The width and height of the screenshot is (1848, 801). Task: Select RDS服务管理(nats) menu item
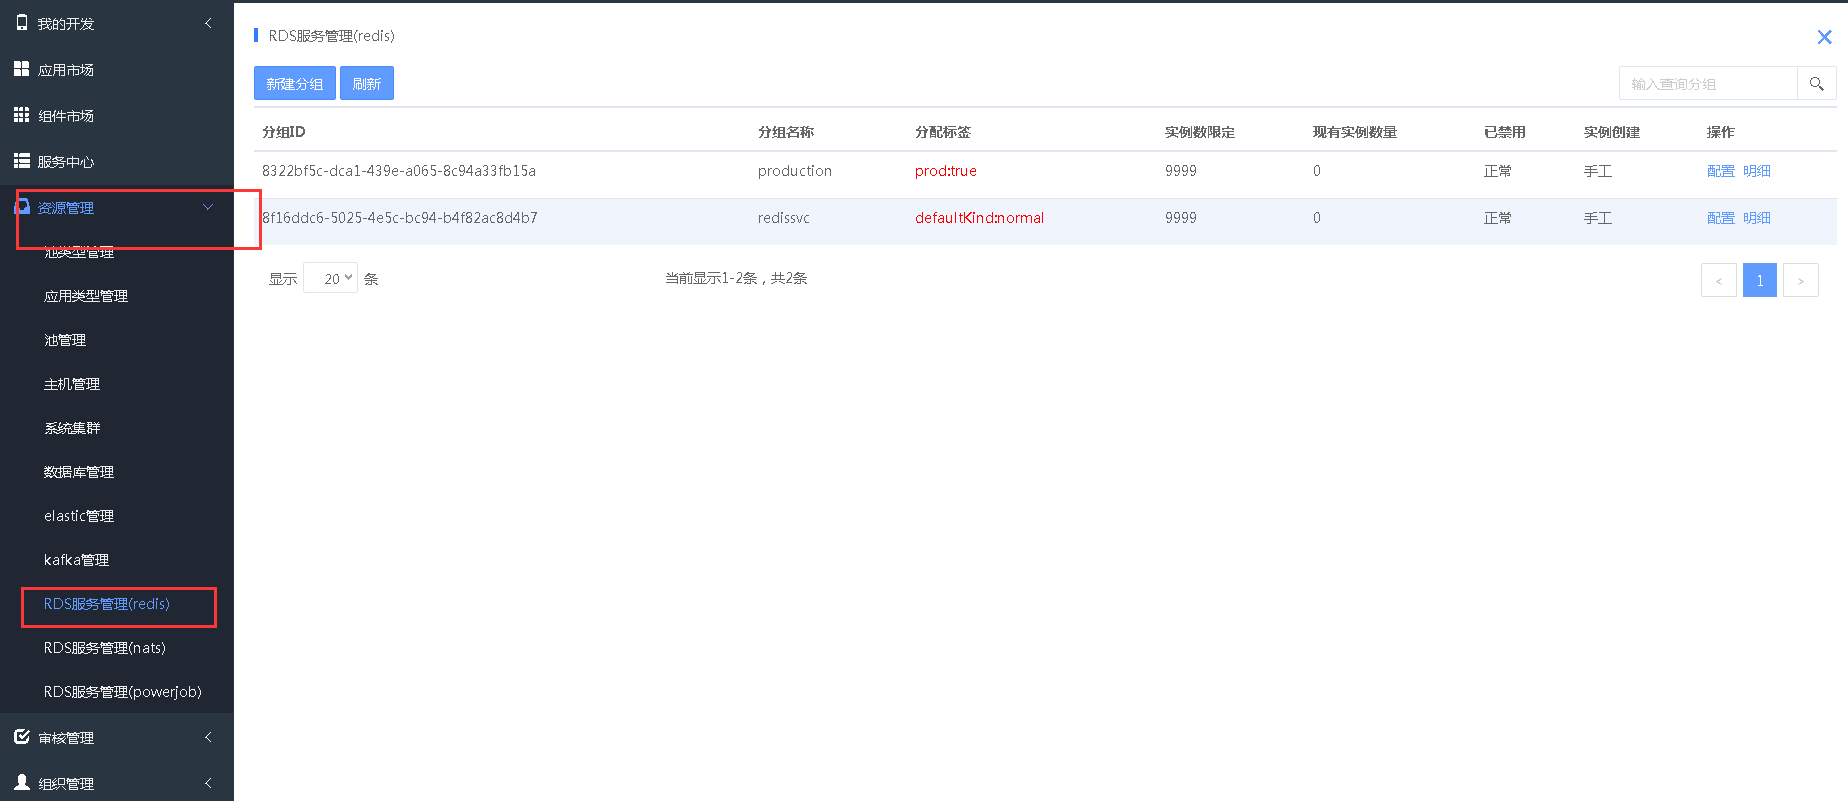(x=105, y=648)
